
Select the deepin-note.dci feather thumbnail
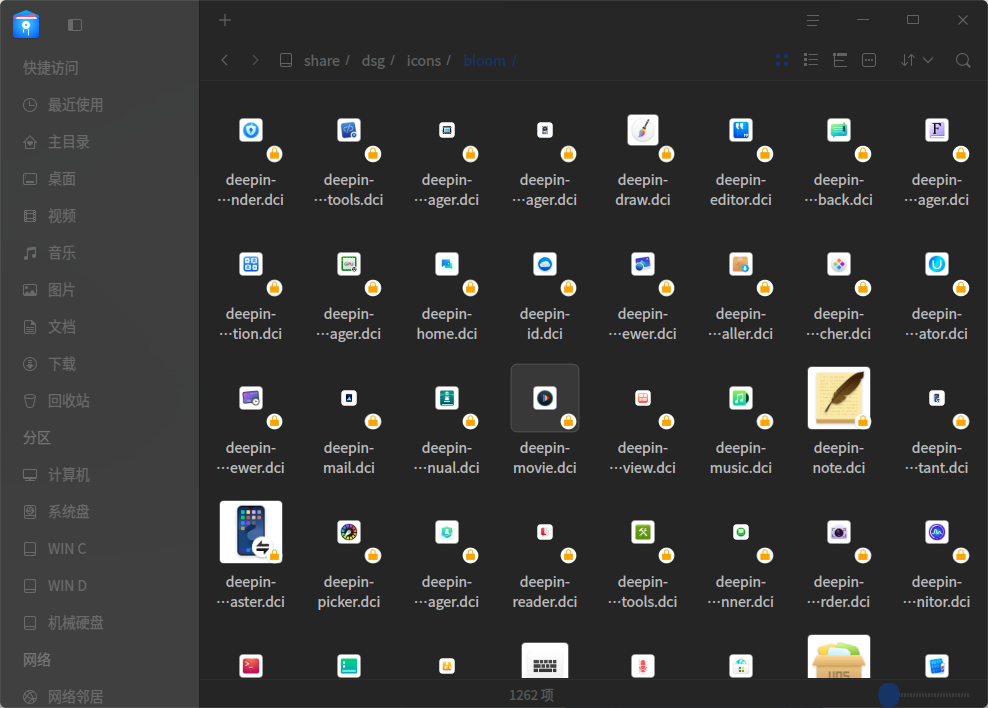pos(839,398)
